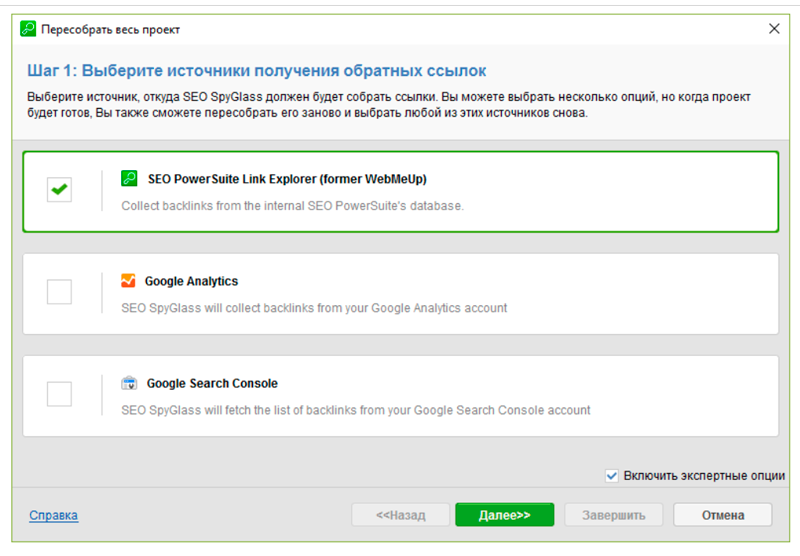The width and height of the screenshot is (800, 556).
Task: Open the Справка help link
Action: pyautogui.click(x=54, y=515)
